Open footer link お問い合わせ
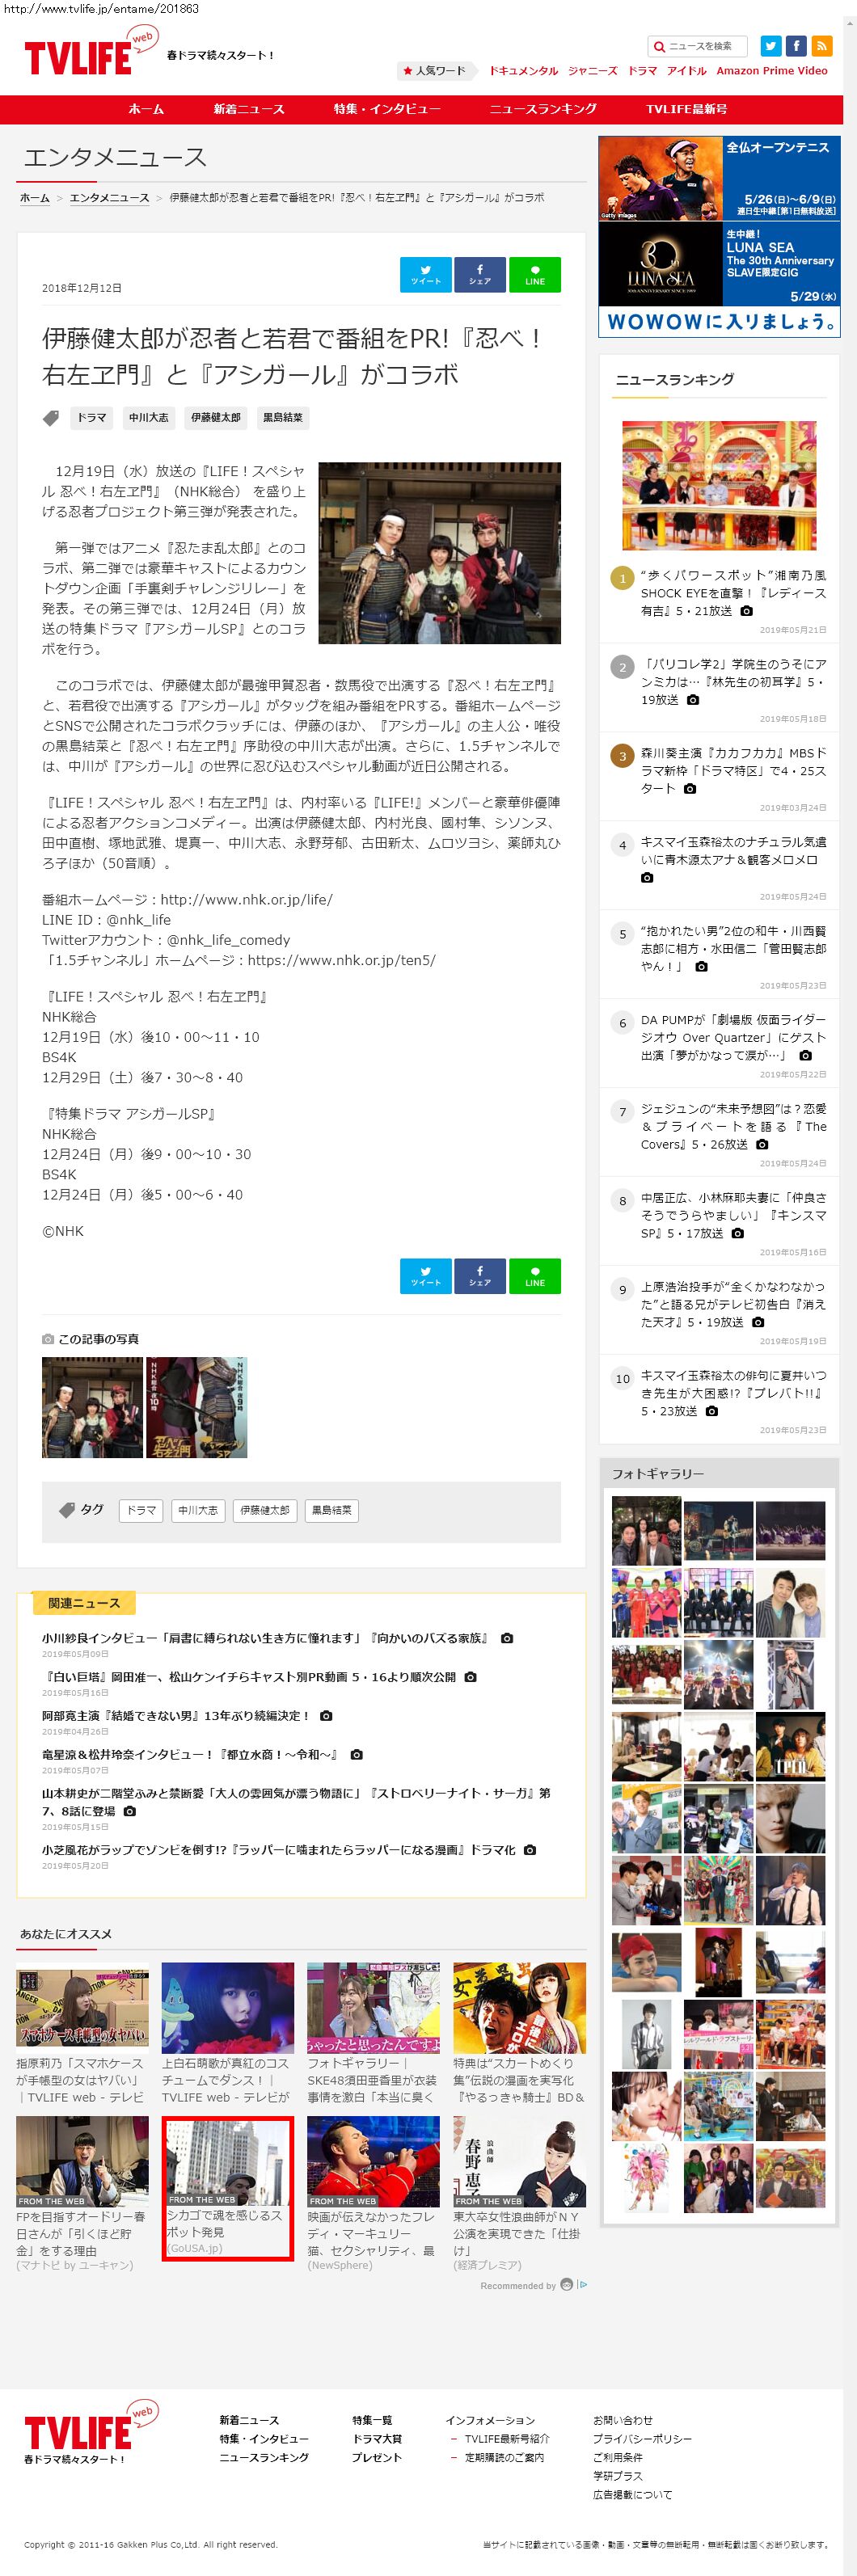Viewport: 857px width, 2576px height. [623, 2421]
